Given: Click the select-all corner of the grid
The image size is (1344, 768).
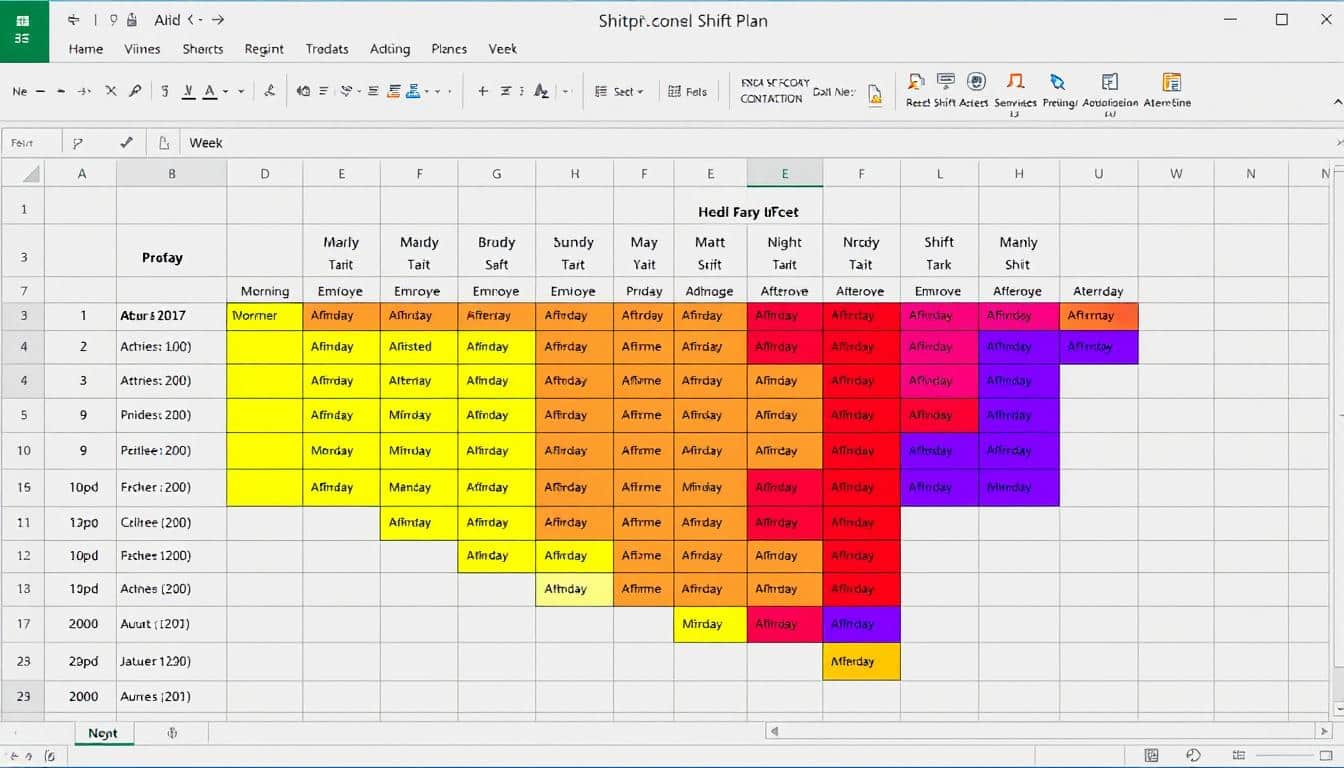Looking at the screenshot, I should point(22,173).
